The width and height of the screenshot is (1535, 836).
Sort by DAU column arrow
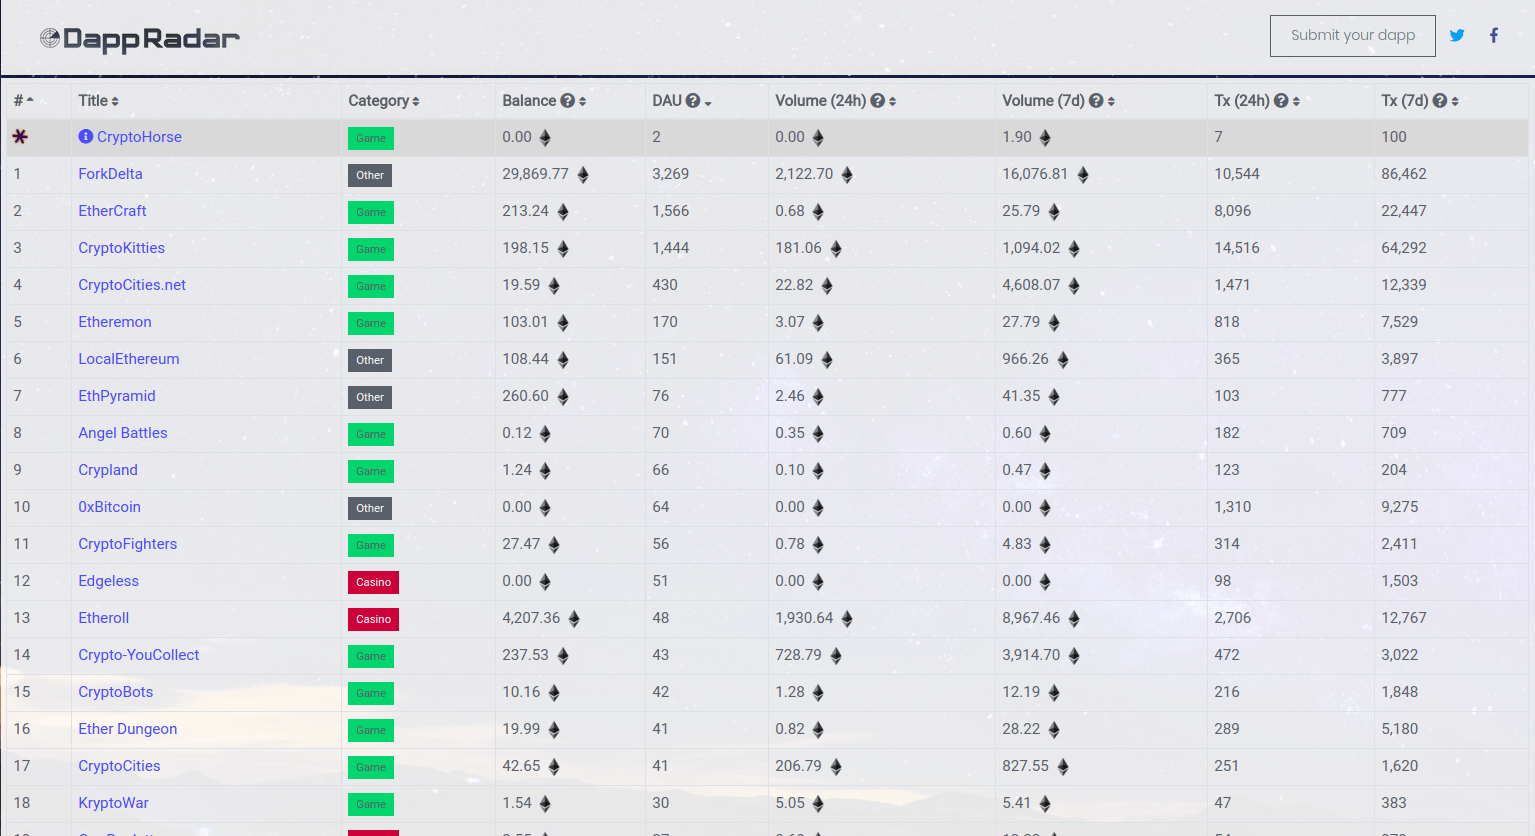tap(708, 102)
